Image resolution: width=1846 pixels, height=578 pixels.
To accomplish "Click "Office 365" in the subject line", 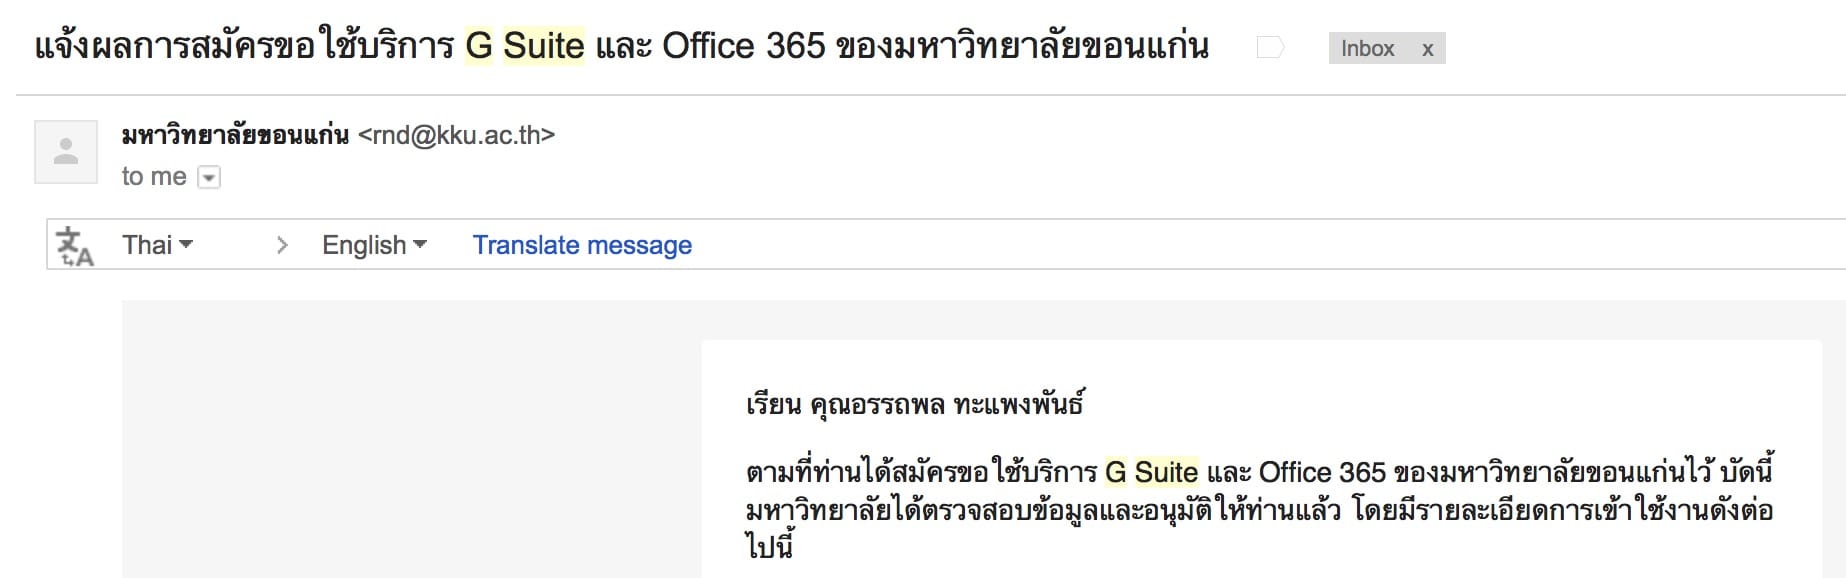I will 744,46.
